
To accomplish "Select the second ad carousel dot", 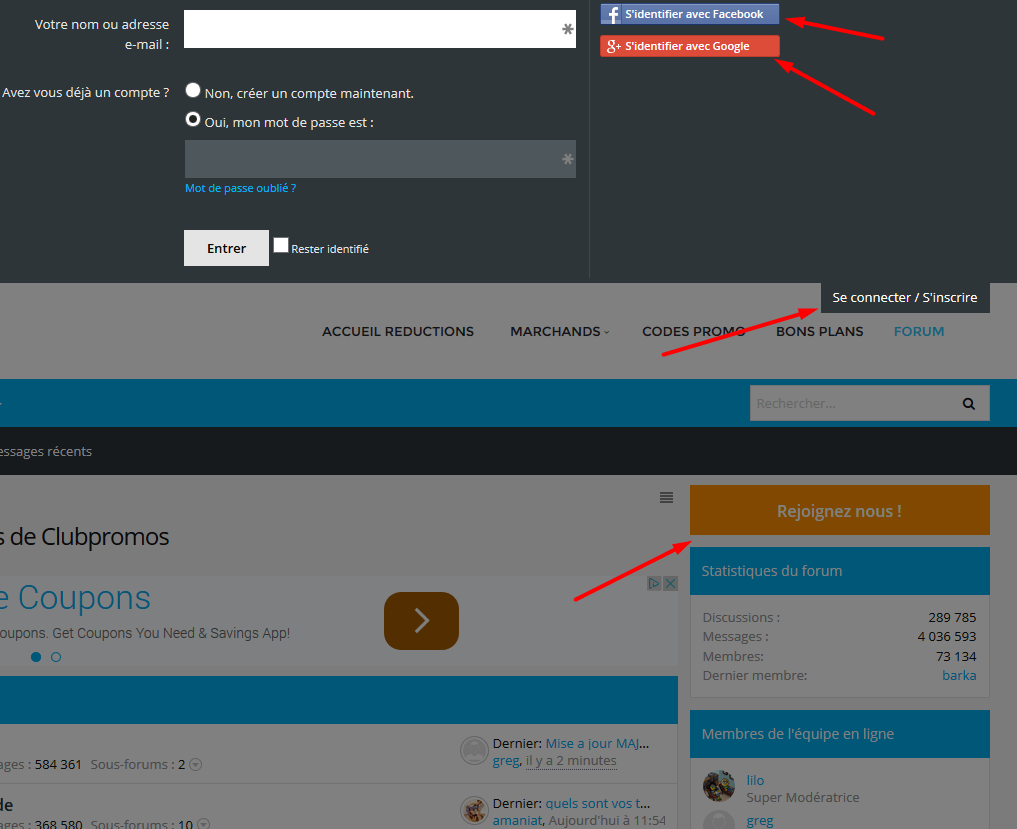I will point(56,657).
